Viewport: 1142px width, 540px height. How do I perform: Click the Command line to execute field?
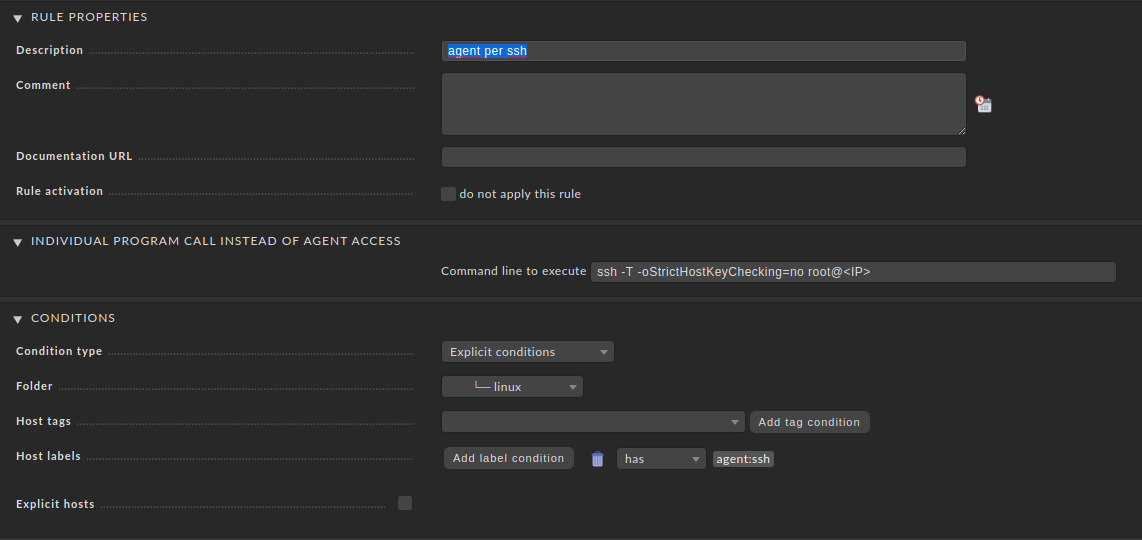click(852, 272)
